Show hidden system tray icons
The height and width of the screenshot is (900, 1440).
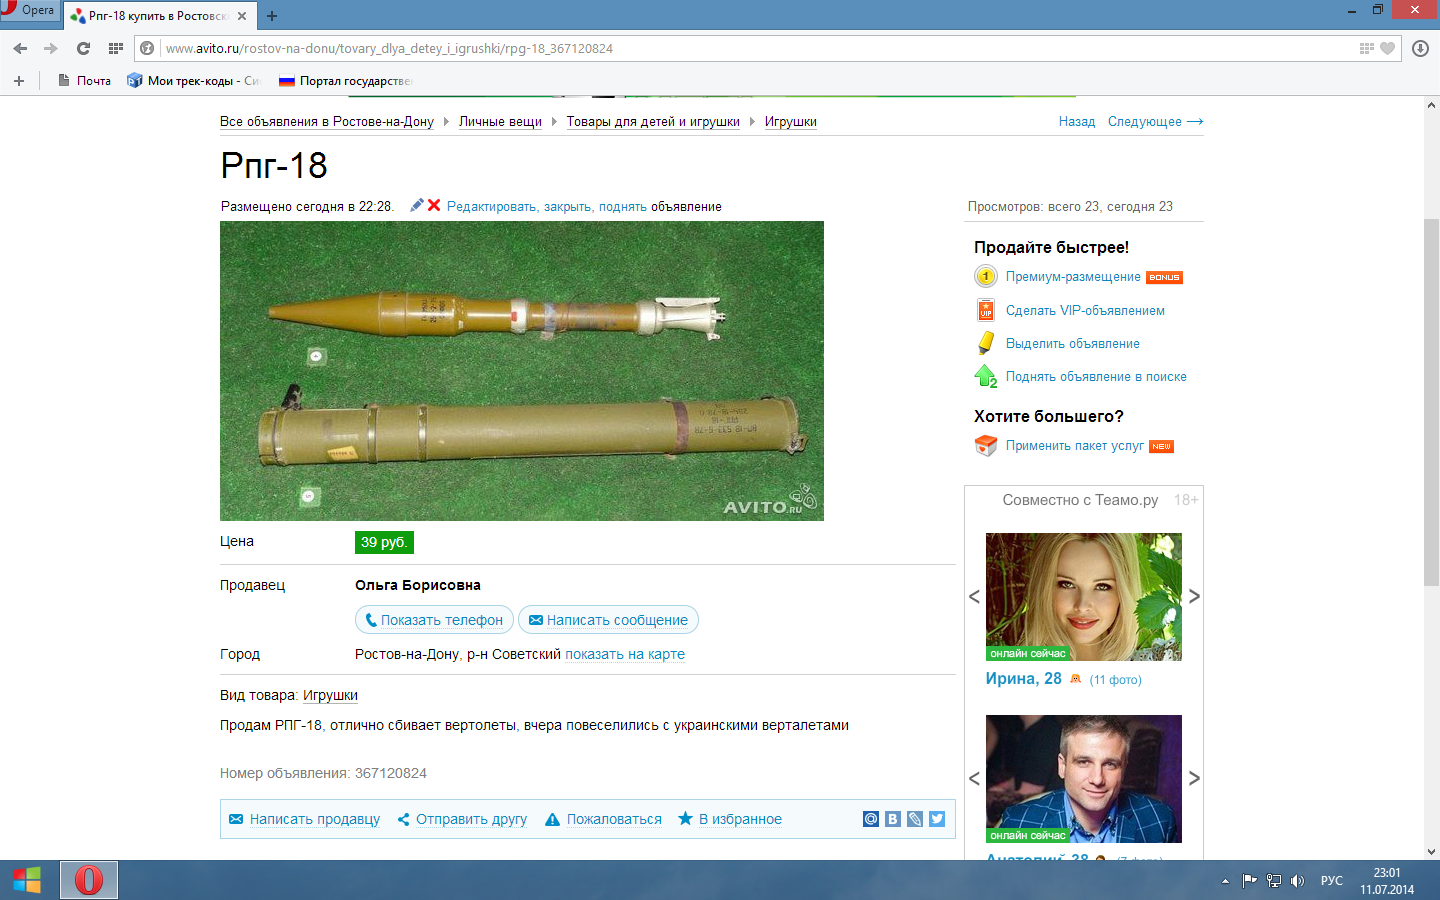(1225, 881)
